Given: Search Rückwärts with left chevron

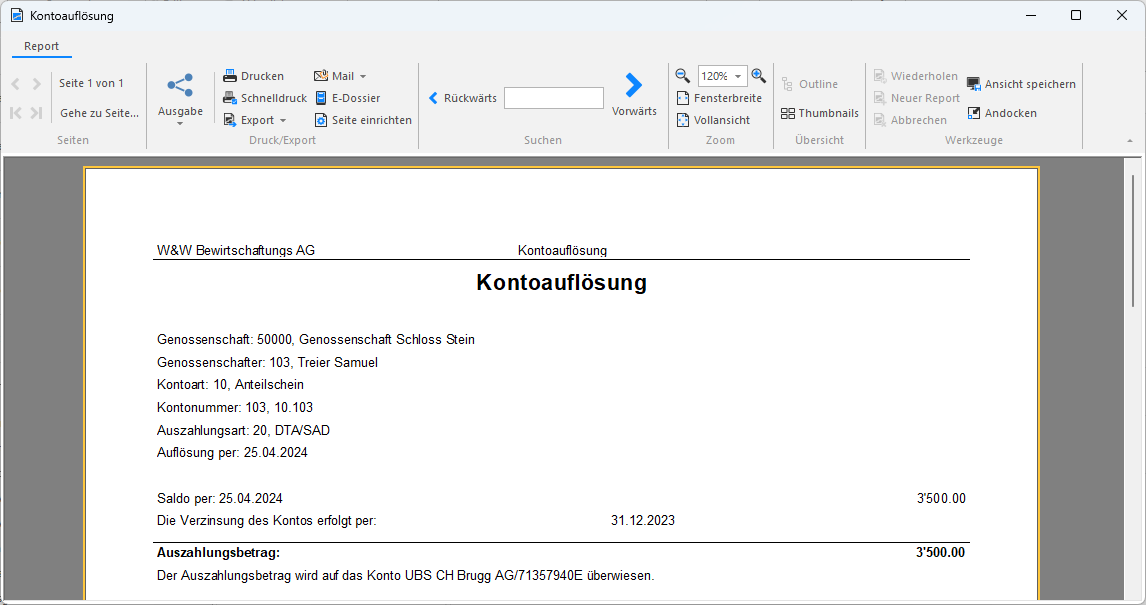Looking at the screenshot, I should pyautogui.click(x=463, y=98).
